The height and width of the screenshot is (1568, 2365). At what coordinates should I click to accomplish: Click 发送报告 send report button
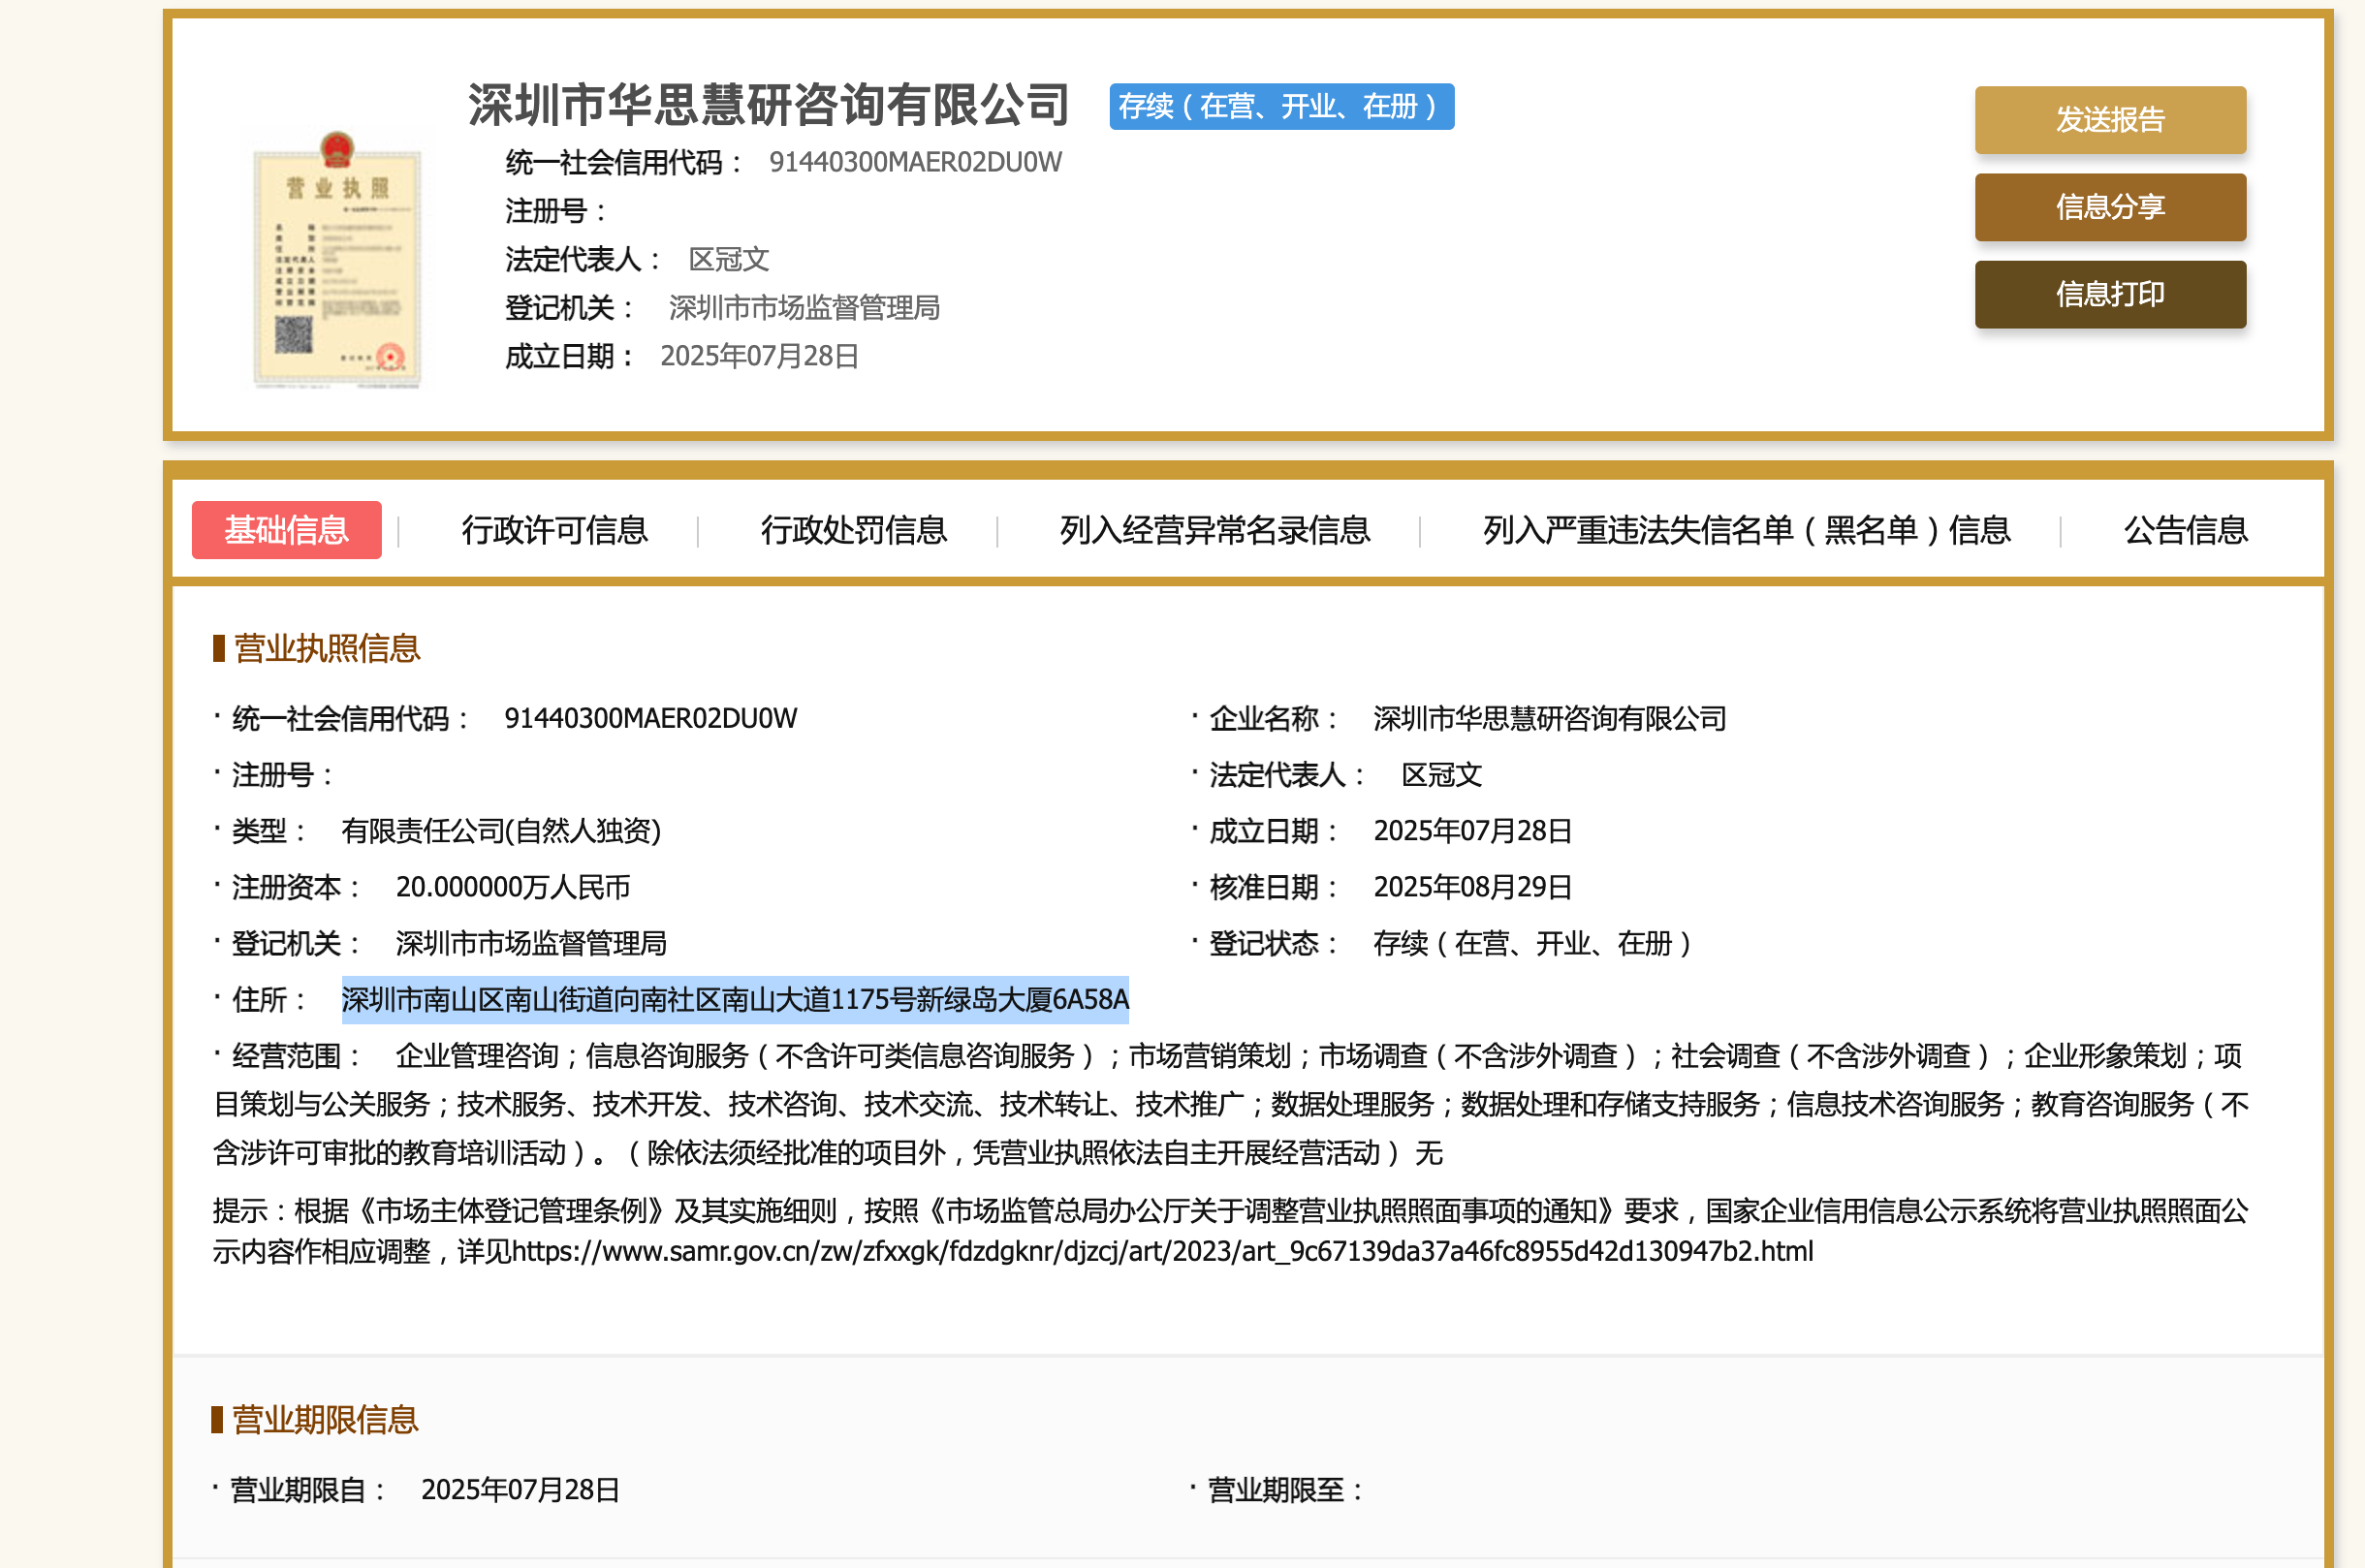coord(2109,120)
